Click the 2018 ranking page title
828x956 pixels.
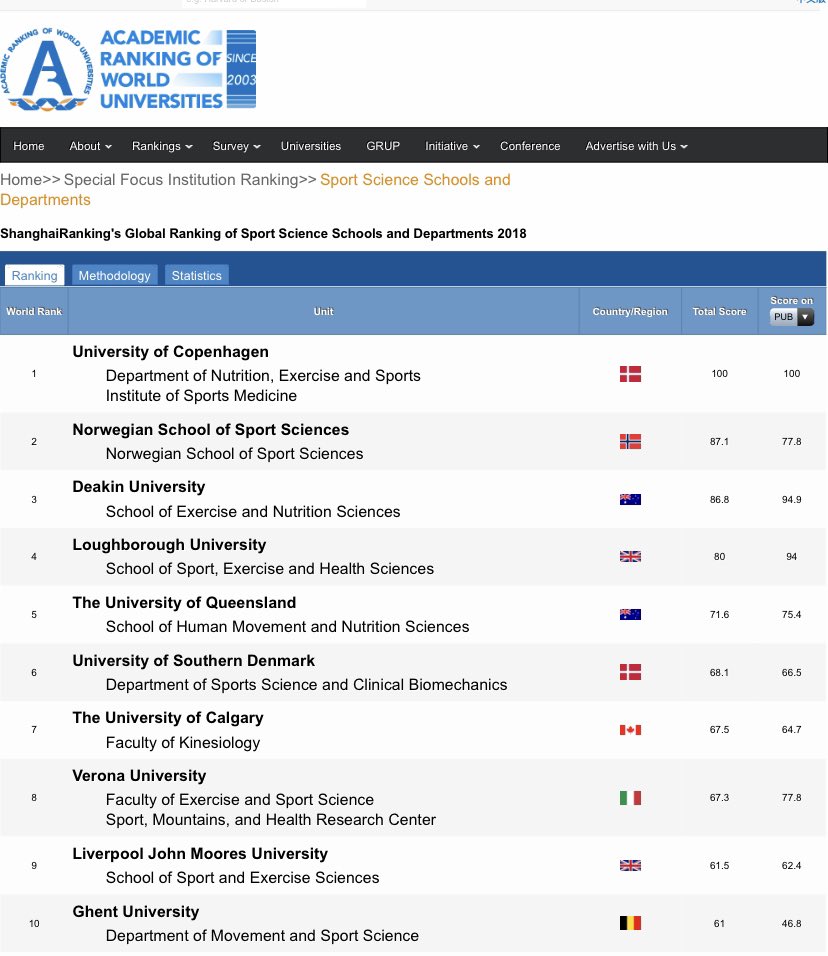263,234
